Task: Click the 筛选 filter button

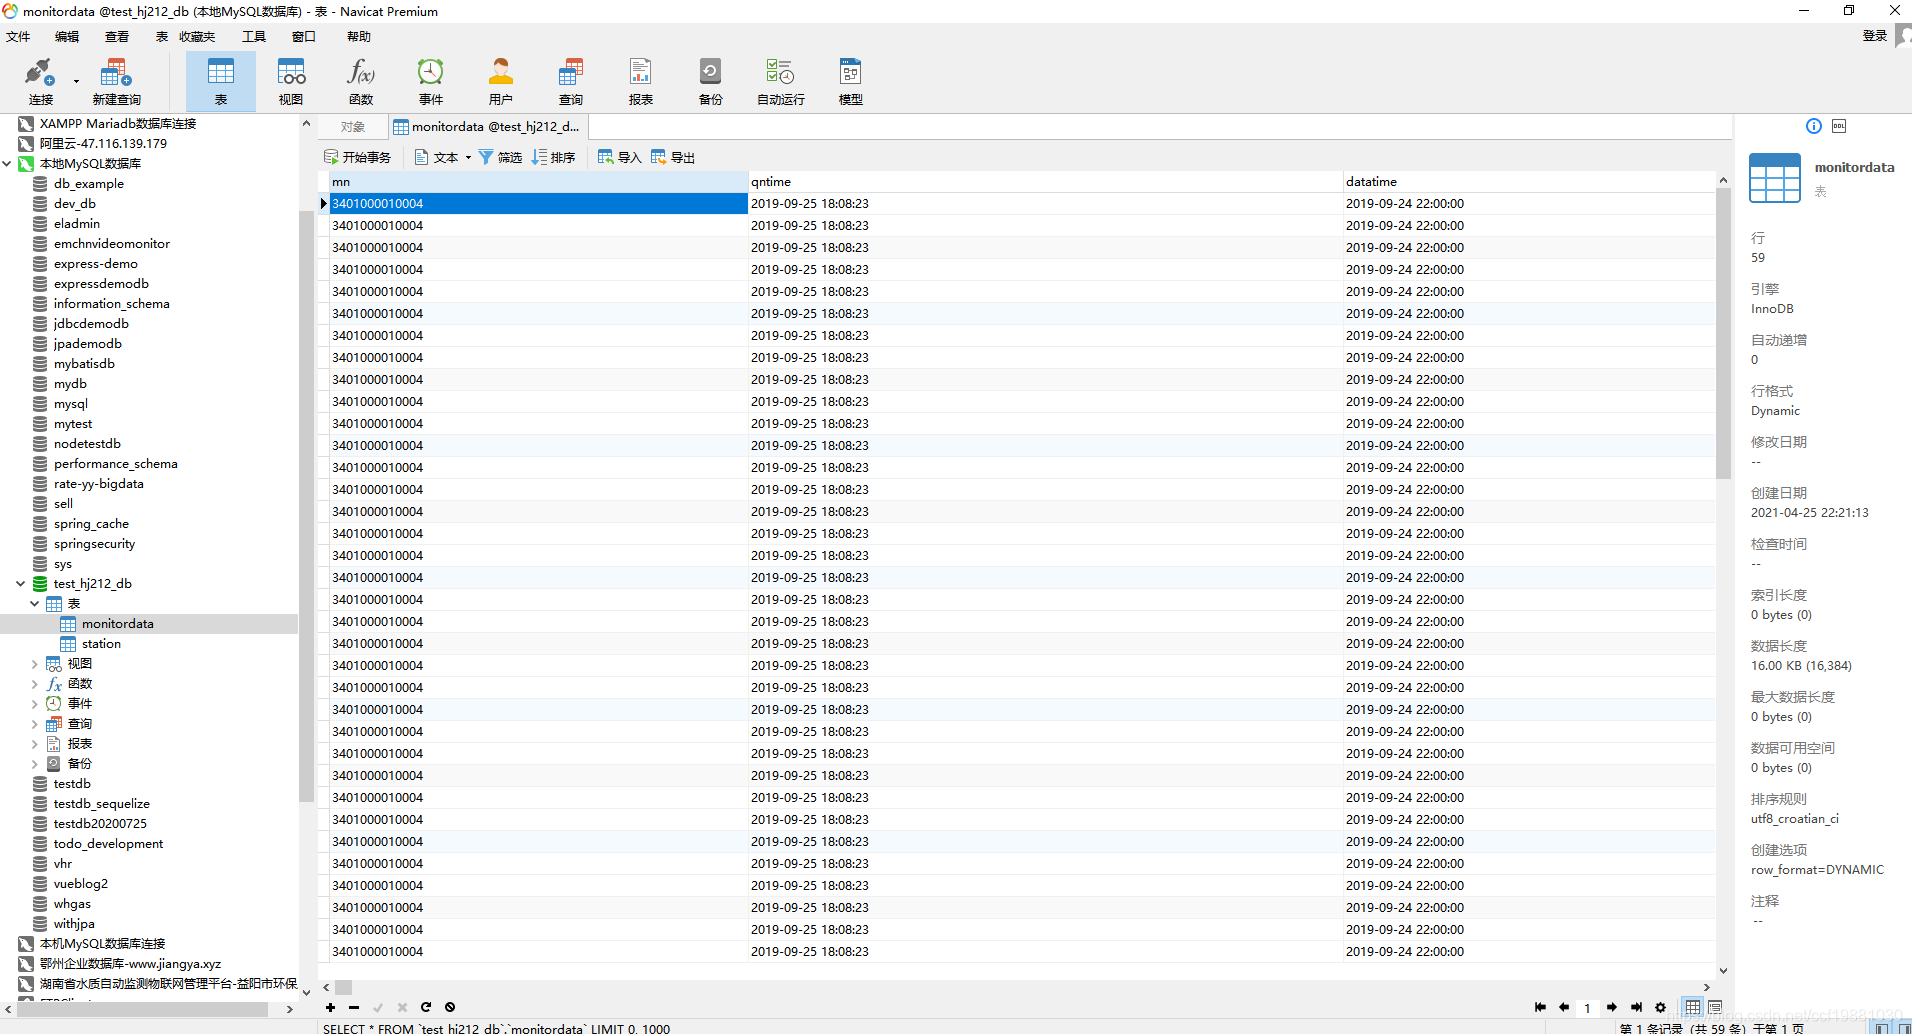Action: click(x=500, y=157)
